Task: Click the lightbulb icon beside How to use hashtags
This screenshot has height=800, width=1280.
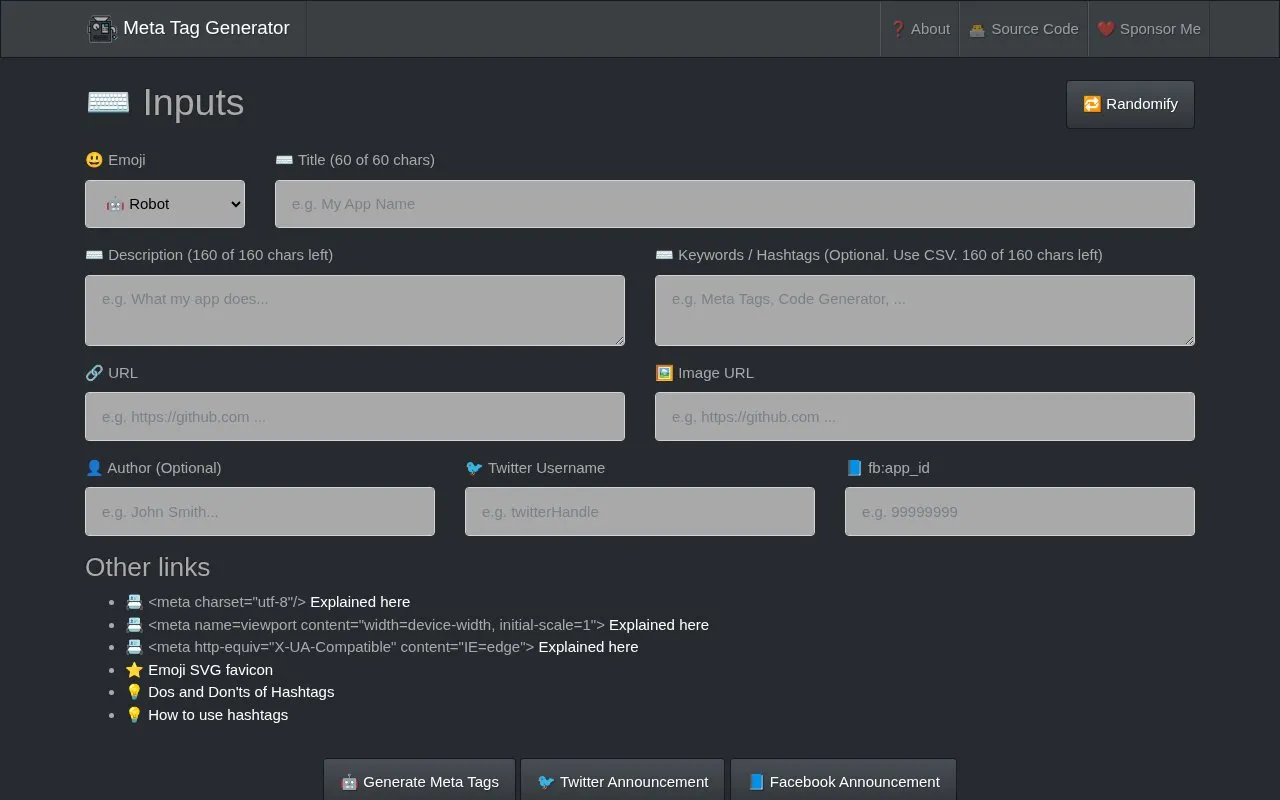Action: click(x=134, y=715)
